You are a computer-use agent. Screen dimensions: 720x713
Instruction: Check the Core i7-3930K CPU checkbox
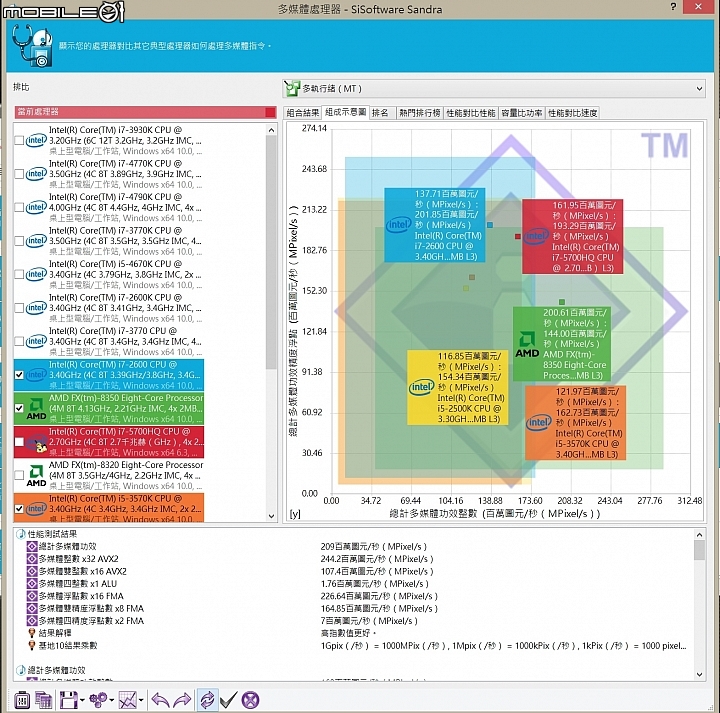pos(19,140)
